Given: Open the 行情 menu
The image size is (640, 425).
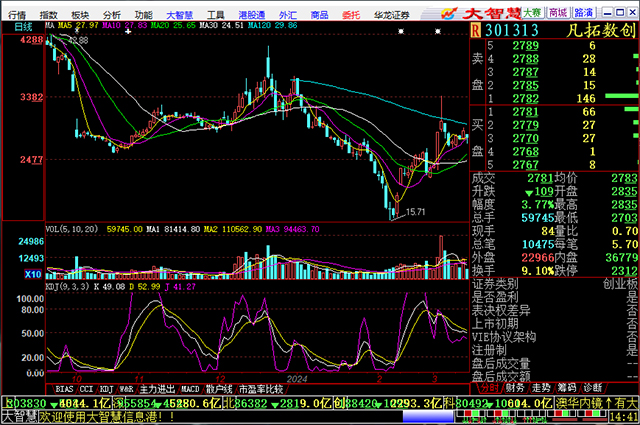Looking at the screenshot, I should pyautogui.click(x=17, y=15).
